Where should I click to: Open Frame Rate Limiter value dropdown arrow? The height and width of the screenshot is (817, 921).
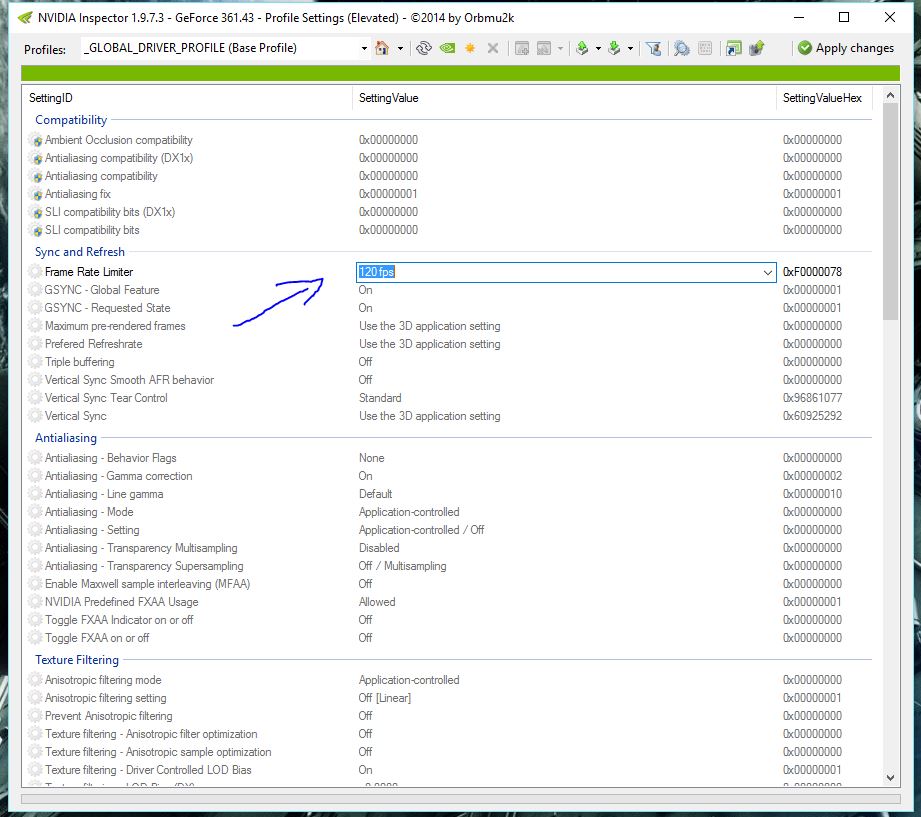(x=767, y=272)
